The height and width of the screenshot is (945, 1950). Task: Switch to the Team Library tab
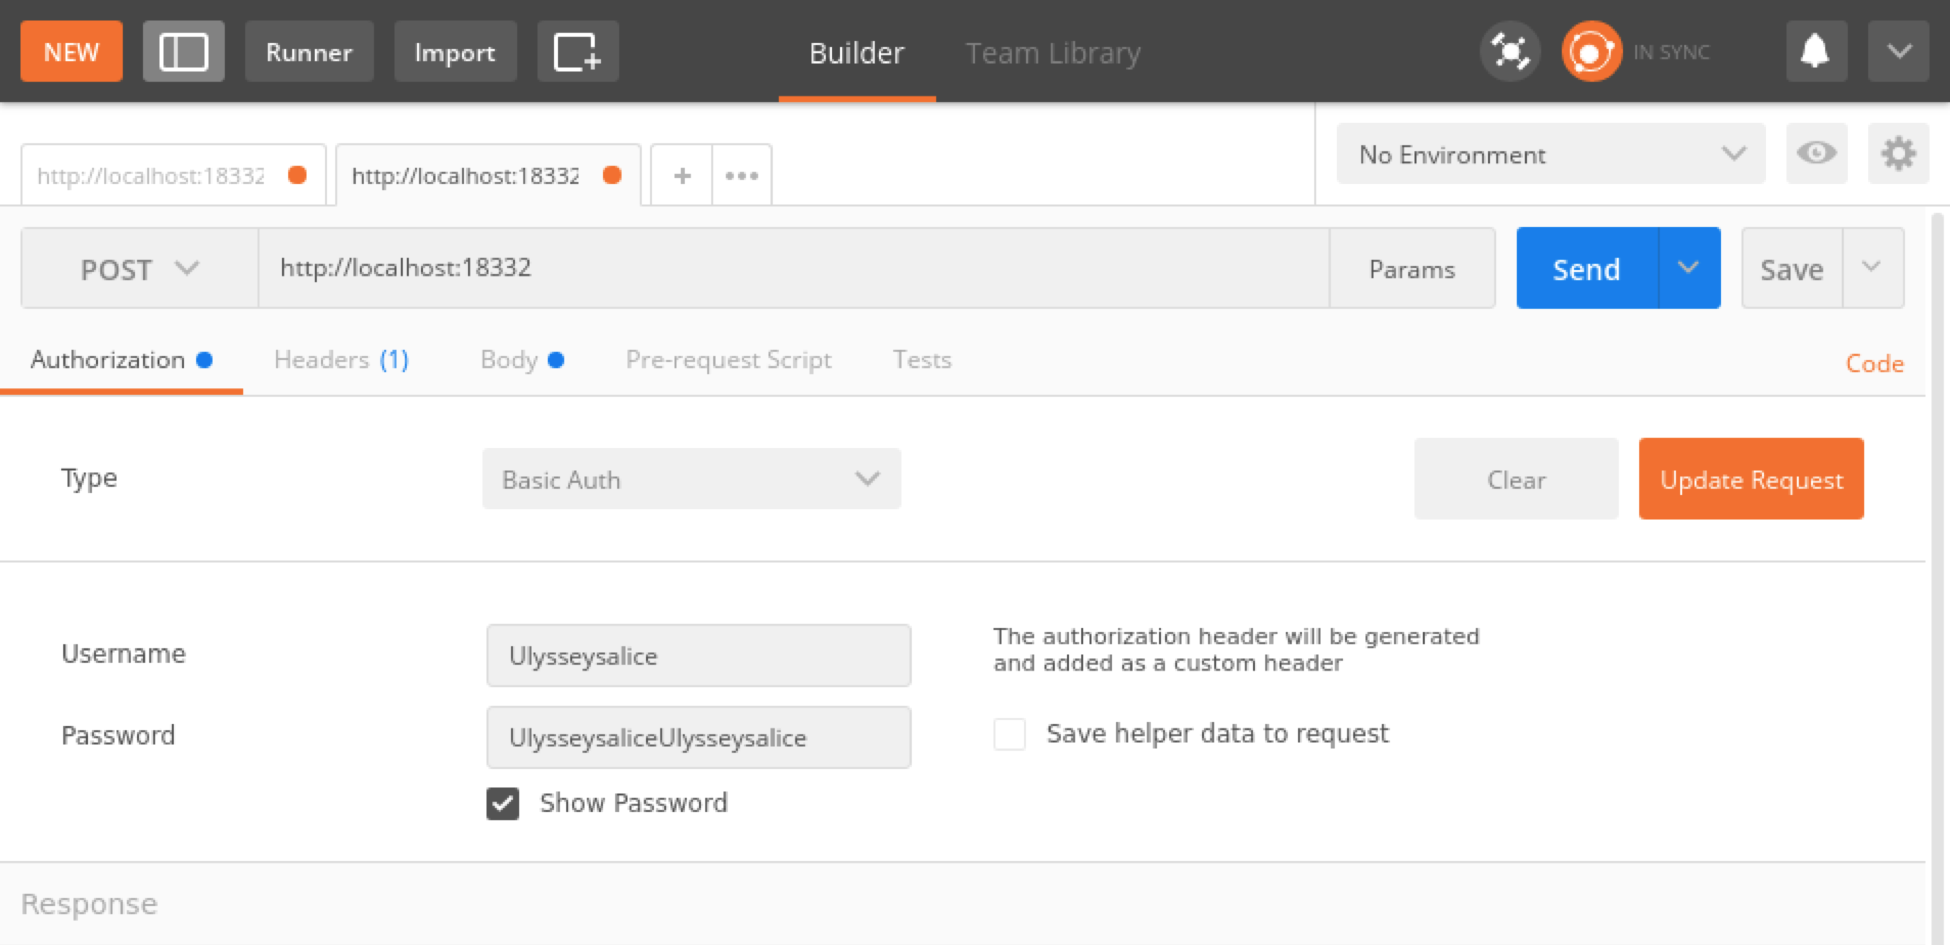pos(1052,52)
